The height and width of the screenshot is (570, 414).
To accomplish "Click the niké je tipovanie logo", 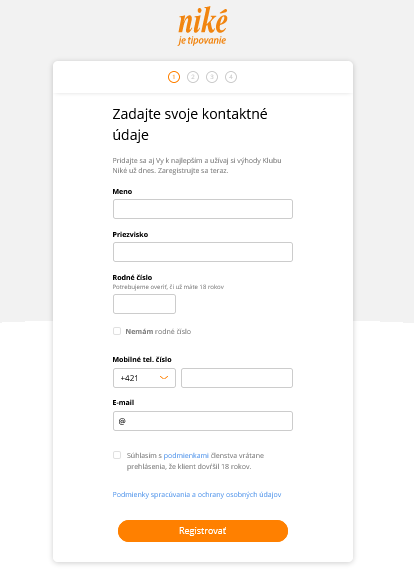I will coord(202,27).
